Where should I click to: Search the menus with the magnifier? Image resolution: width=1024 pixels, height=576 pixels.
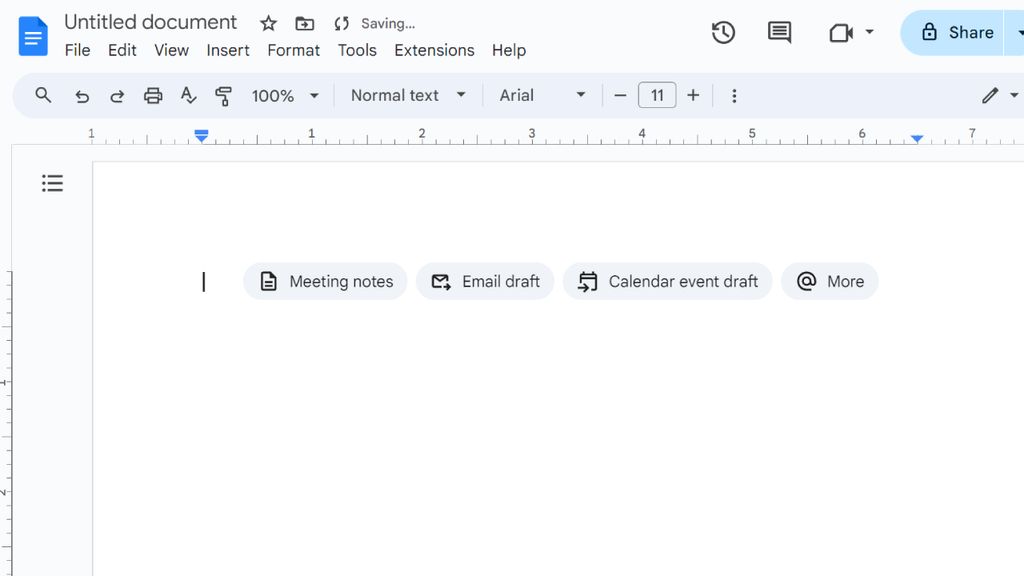[43, 95]
